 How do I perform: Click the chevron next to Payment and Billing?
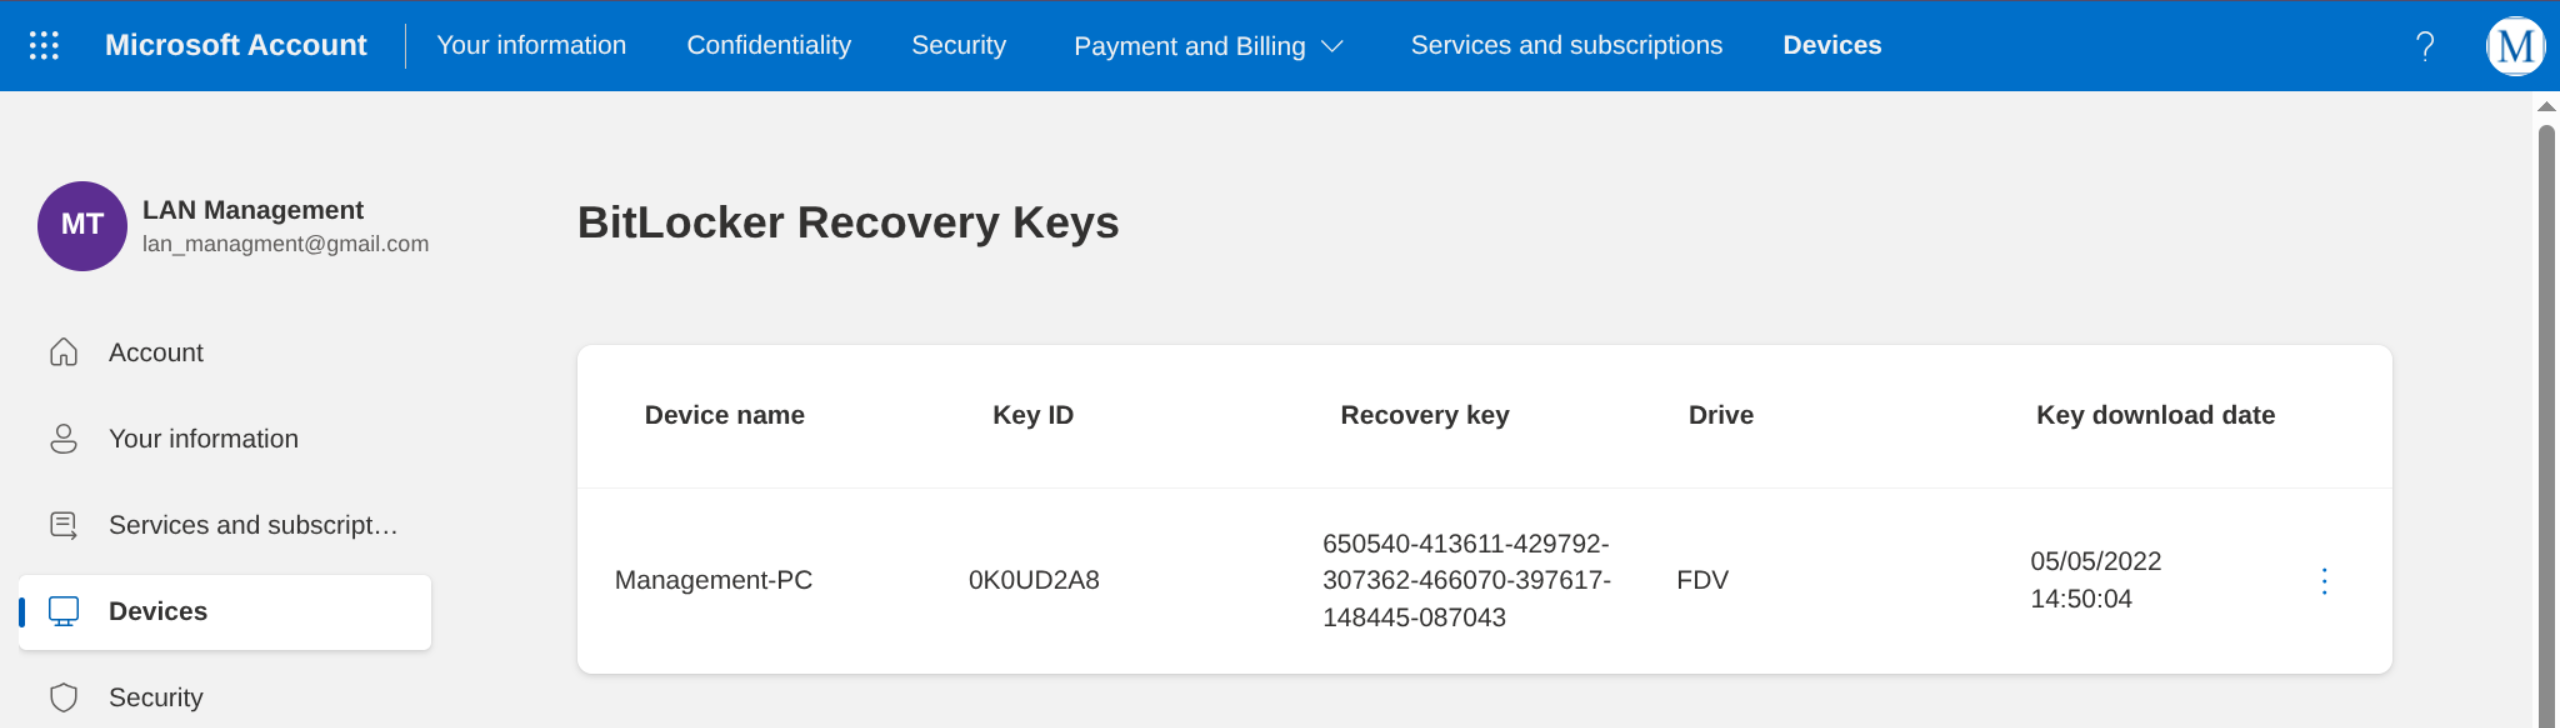[1332, 47]
